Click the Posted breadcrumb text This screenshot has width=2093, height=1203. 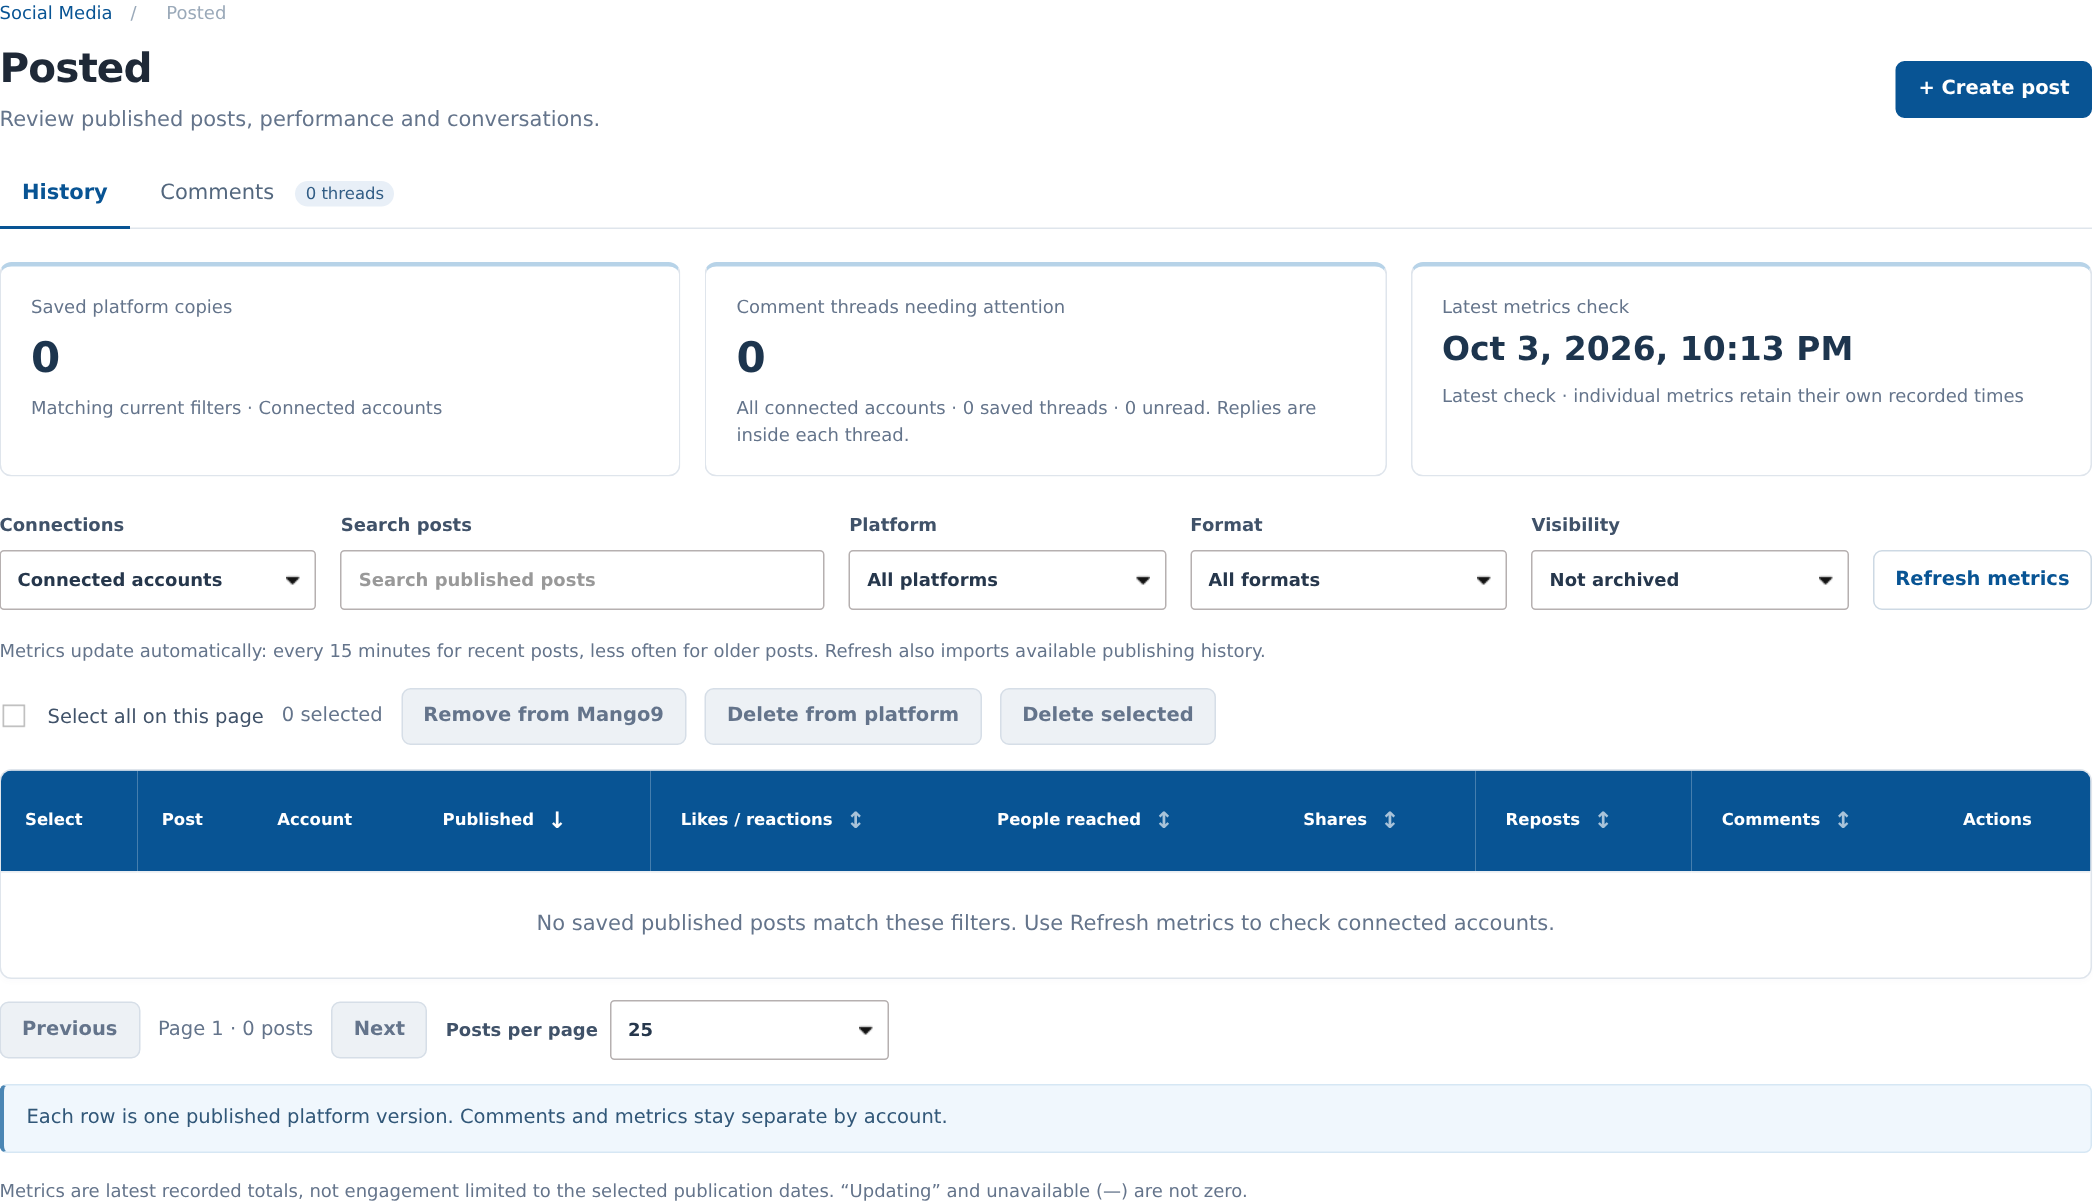196,13
